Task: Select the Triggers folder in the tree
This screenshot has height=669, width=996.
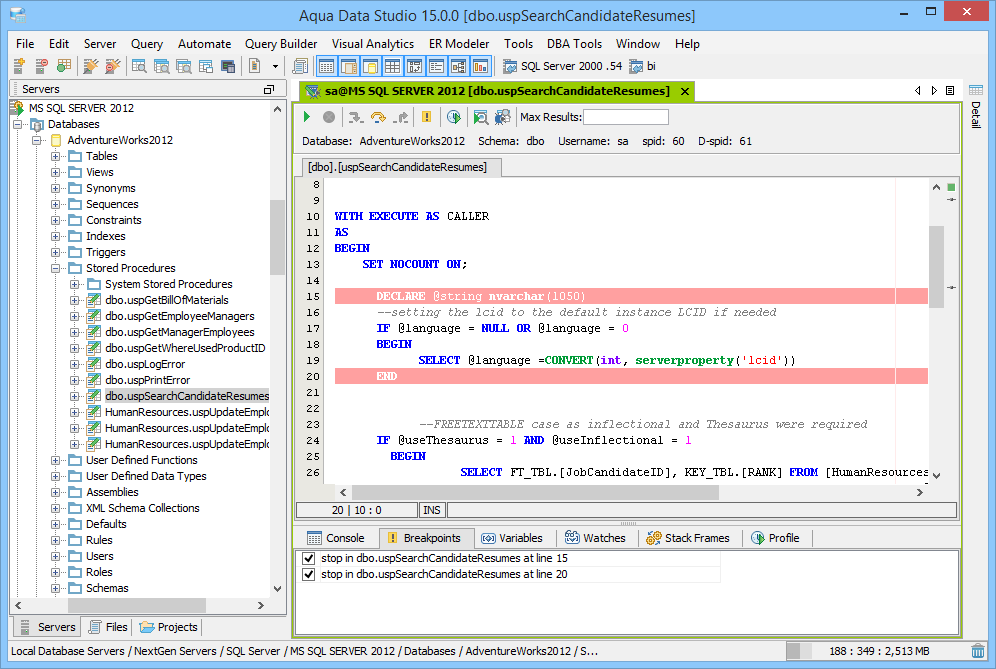Action: click(x=105, y=252)
